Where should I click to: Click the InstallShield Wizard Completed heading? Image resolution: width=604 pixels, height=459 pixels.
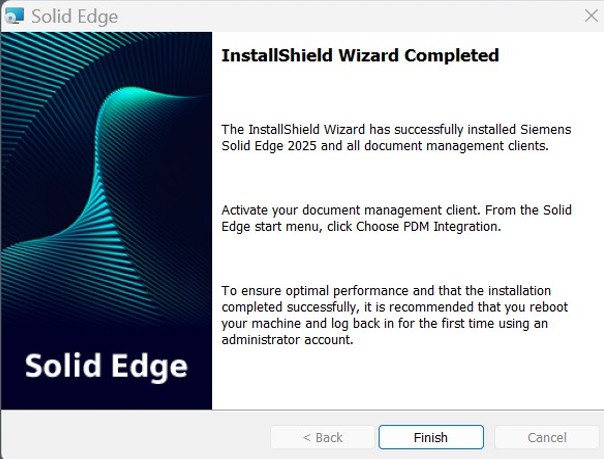360,55
